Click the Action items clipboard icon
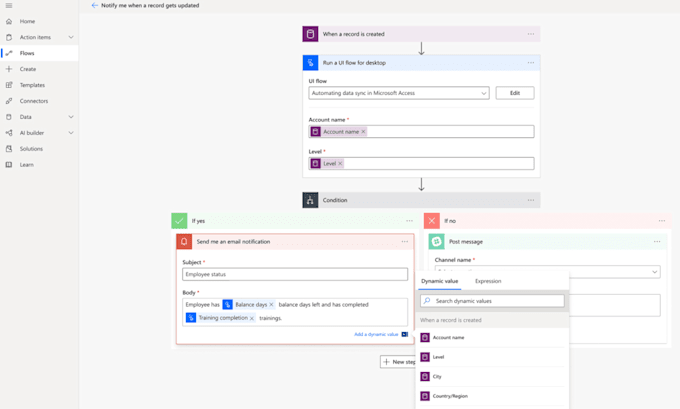The width and height of the screenshot is (680, 409). click(x=9, y=37)
